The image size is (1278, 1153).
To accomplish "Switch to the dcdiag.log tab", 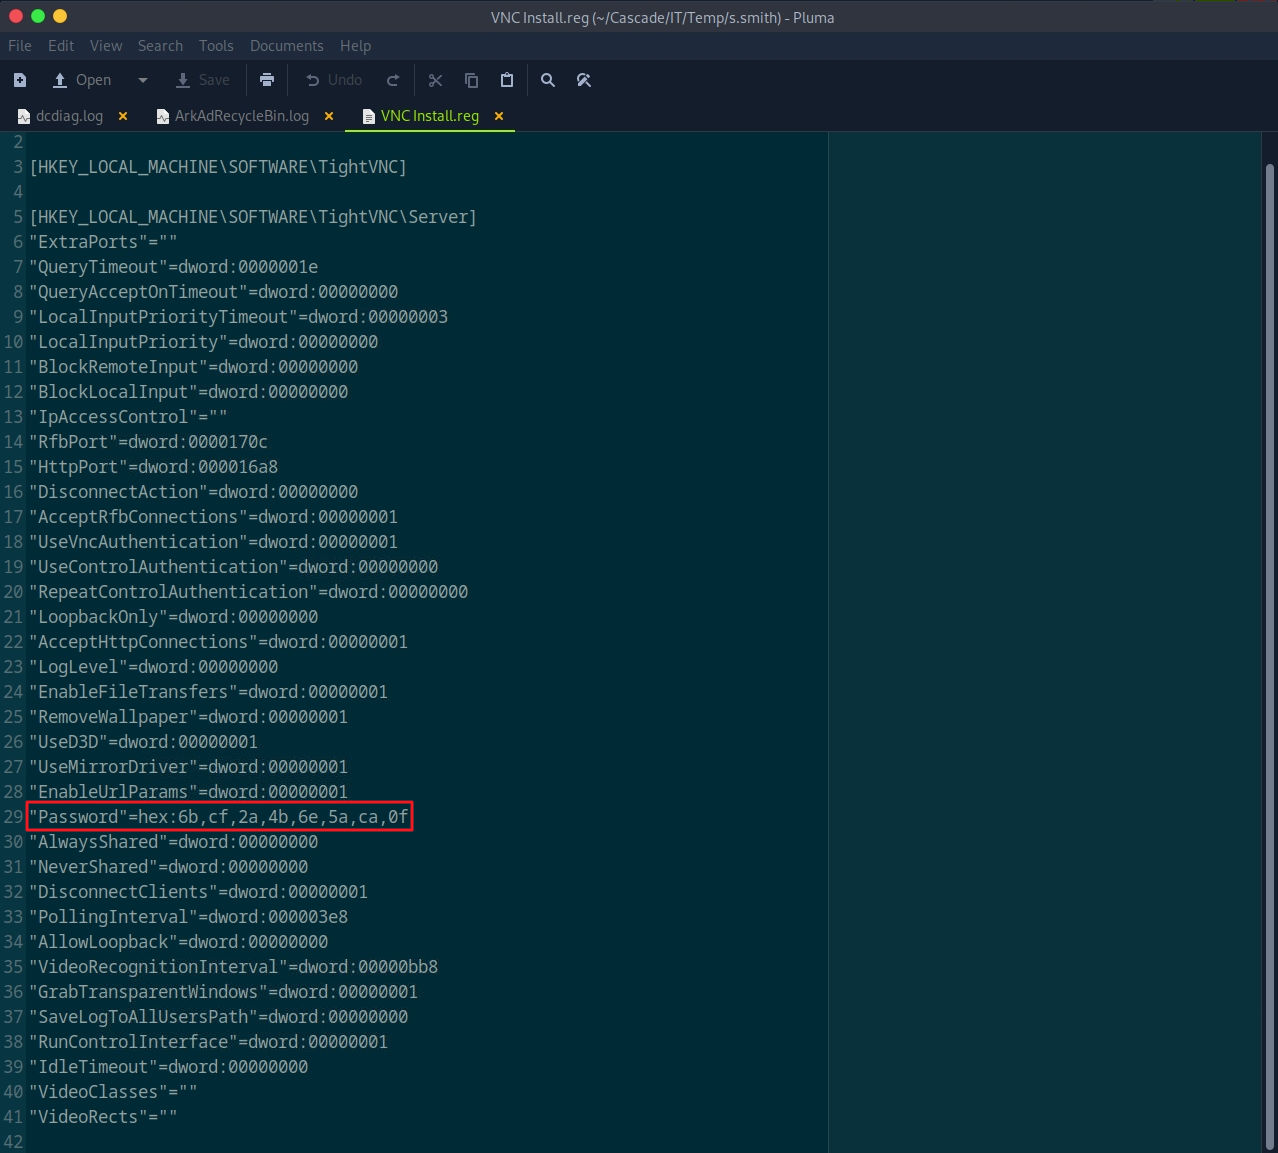I will click(x=69, y=116).
